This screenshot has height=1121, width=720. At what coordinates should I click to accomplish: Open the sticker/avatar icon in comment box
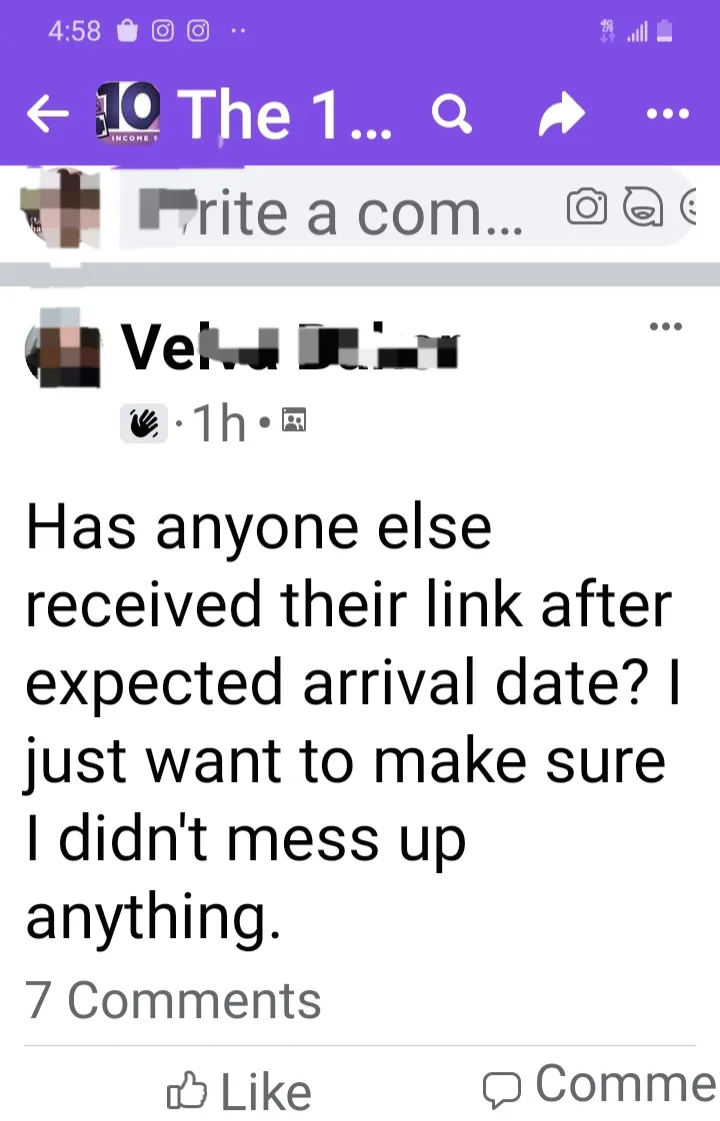pyautogui.click(x=643, y=207)
